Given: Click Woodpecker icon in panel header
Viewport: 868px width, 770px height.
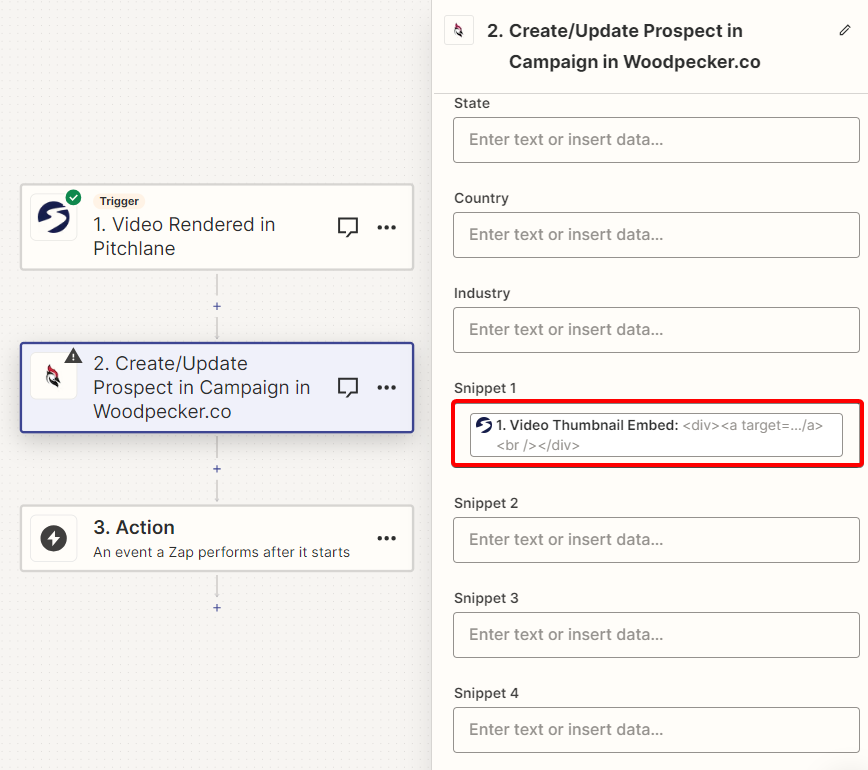Looking at the screenshot, I should (459, 30).
